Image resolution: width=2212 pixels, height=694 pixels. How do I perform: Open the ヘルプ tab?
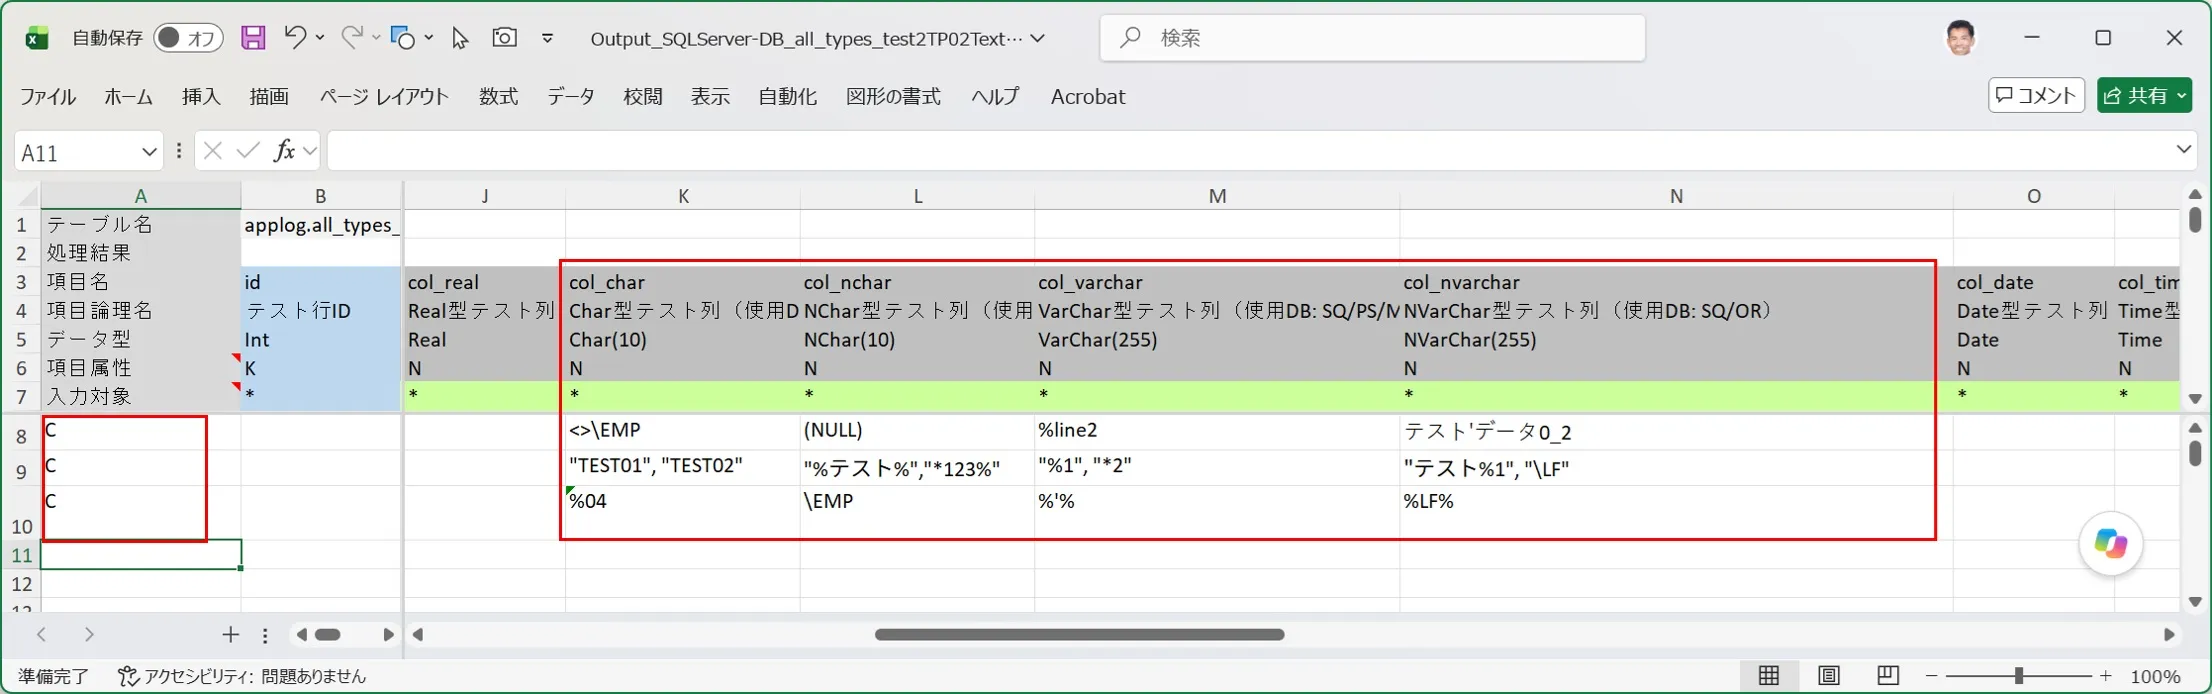point(995,97)
